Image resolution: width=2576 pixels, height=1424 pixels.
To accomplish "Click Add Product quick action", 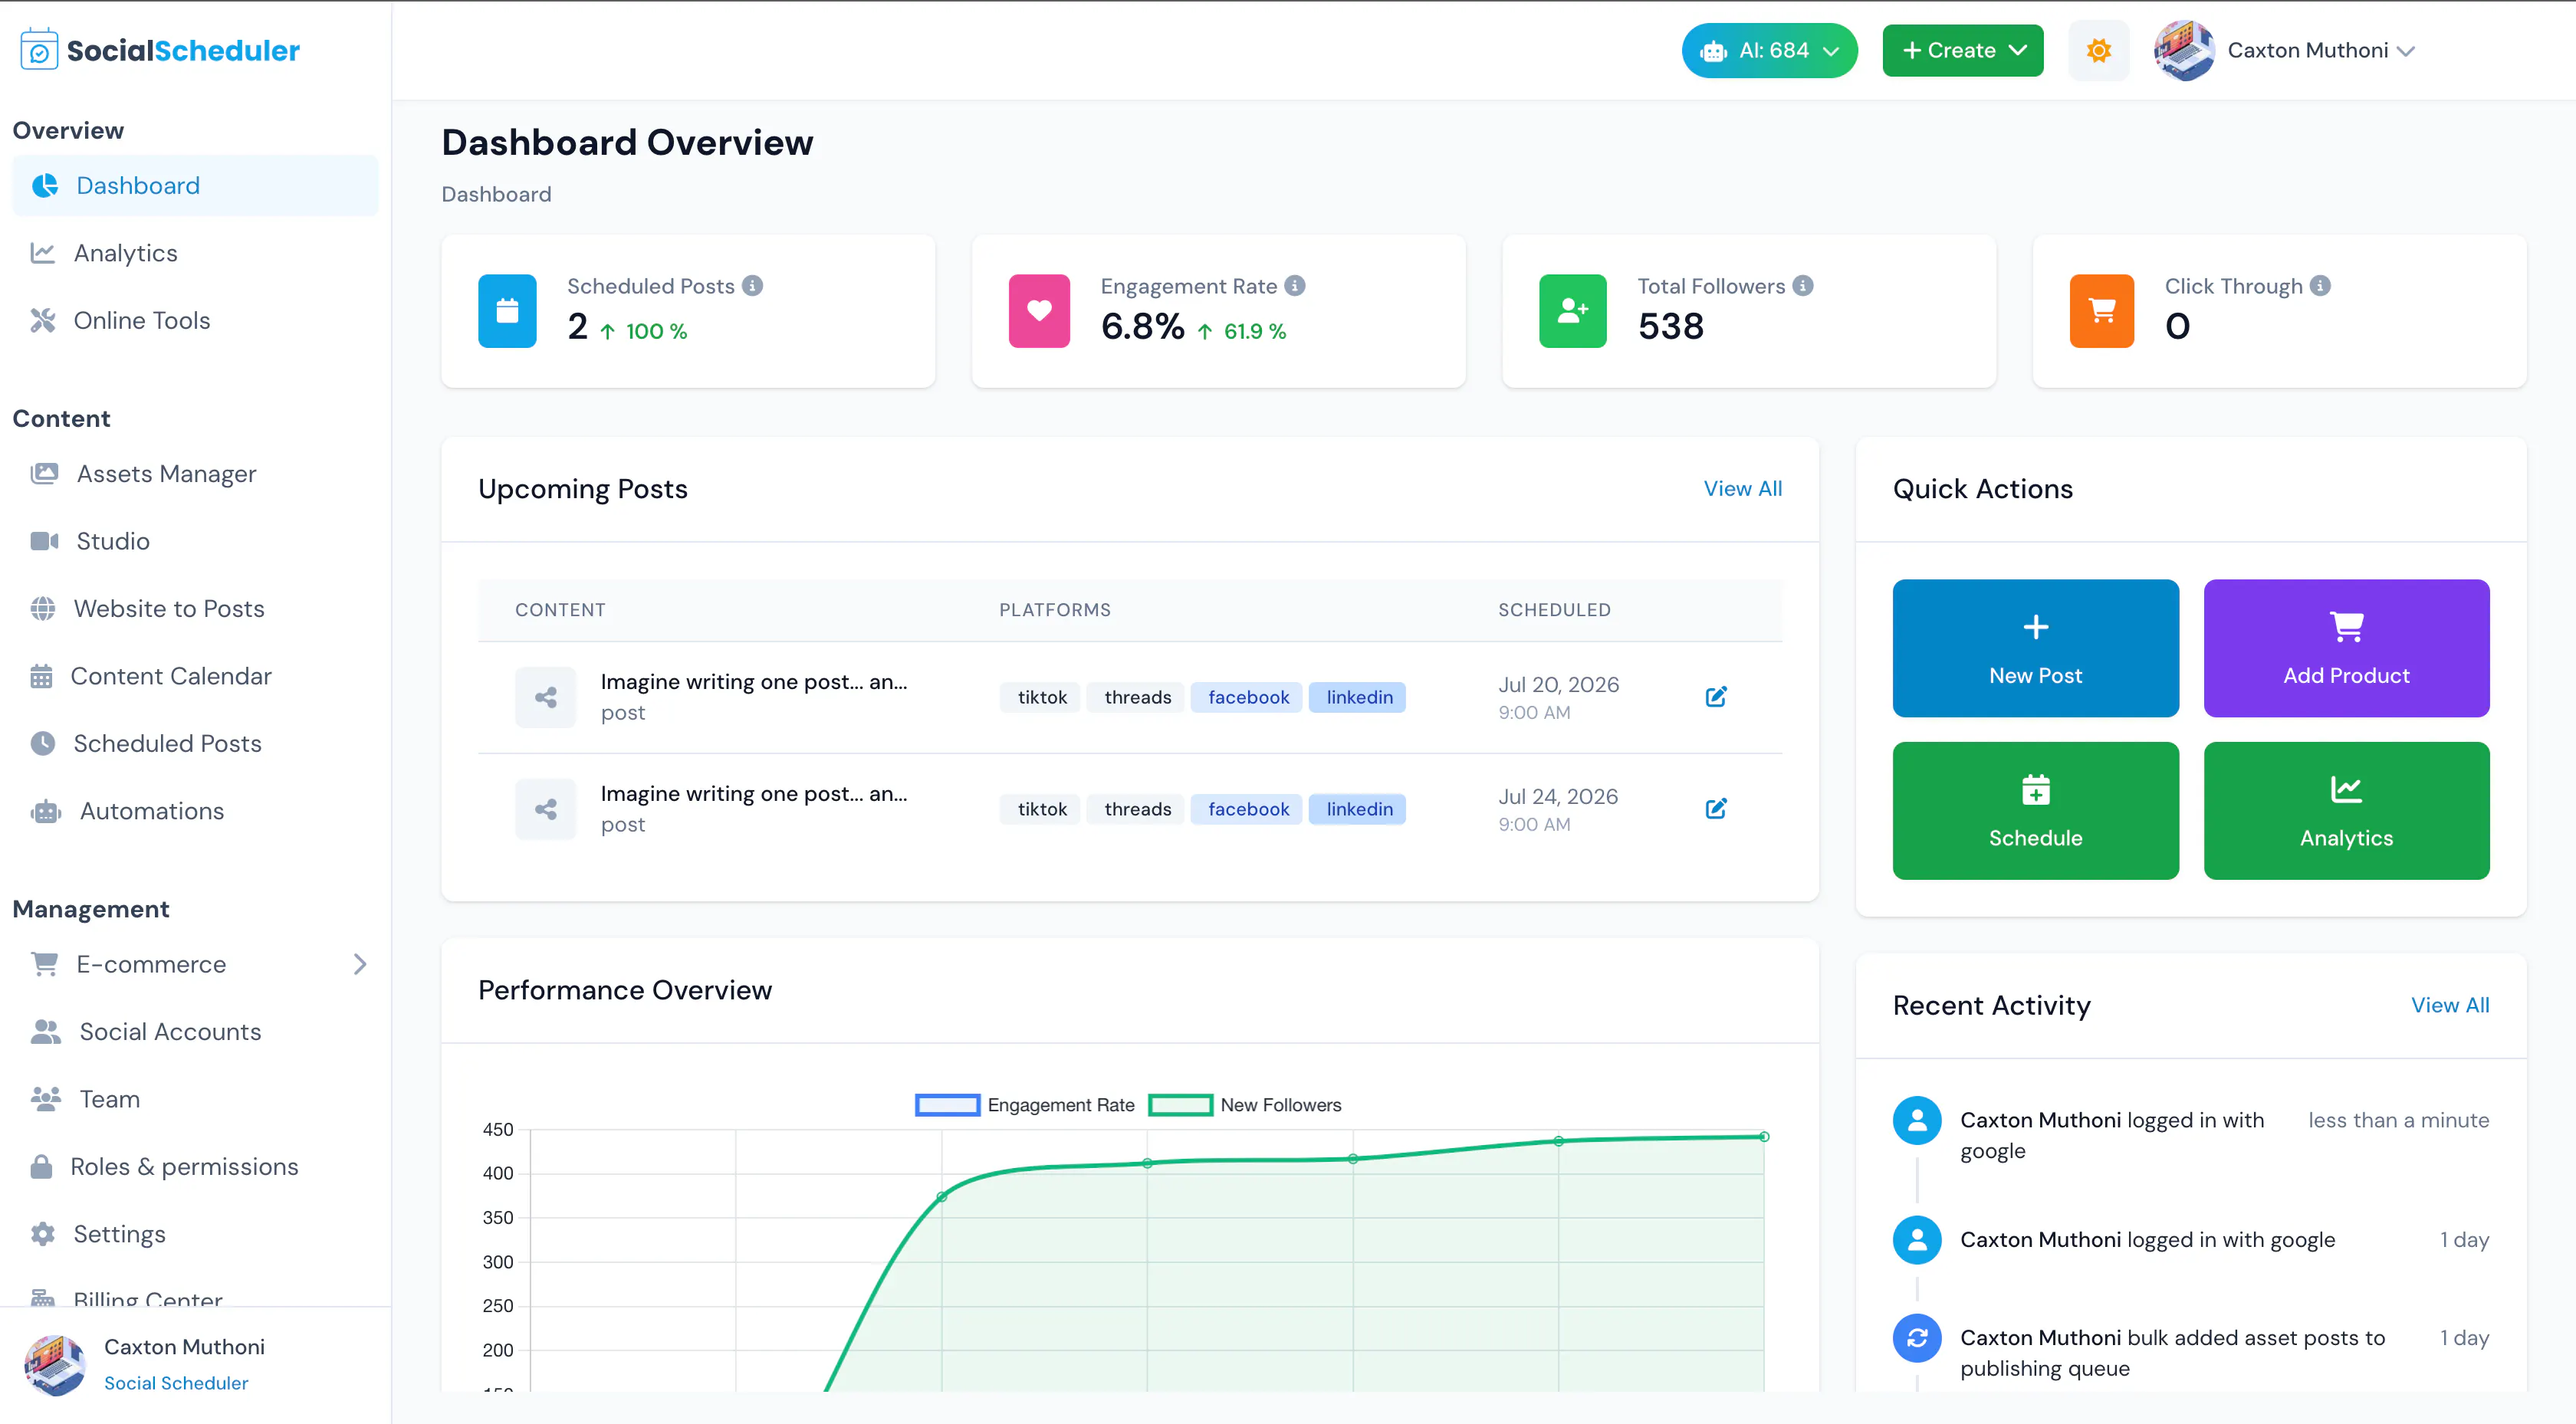I will tap(2346, 648).
